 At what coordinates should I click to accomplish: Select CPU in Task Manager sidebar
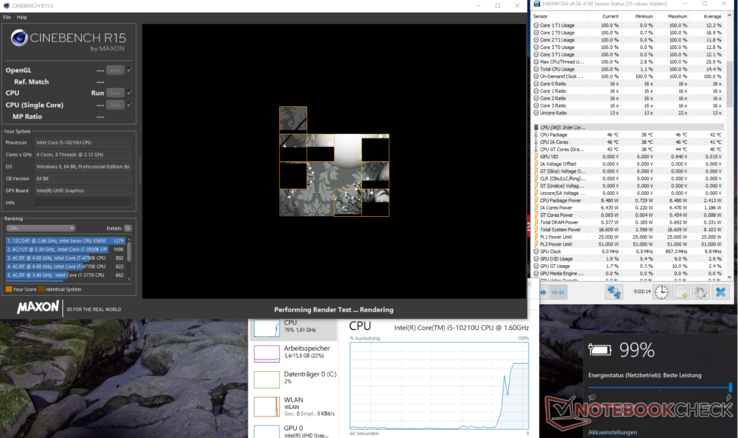(294, 327)
